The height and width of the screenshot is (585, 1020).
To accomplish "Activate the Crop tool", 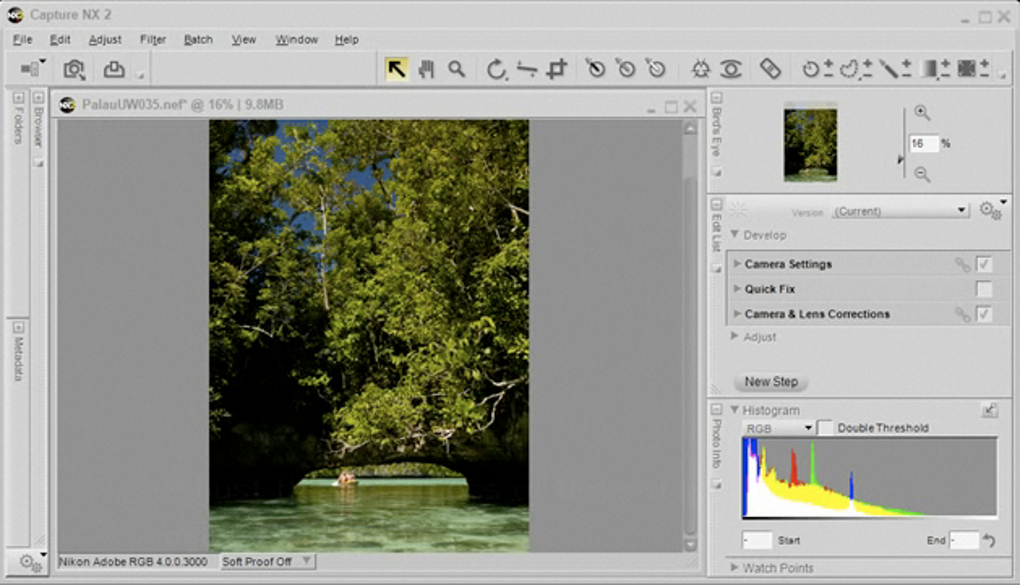I will [x=558, y=69].
